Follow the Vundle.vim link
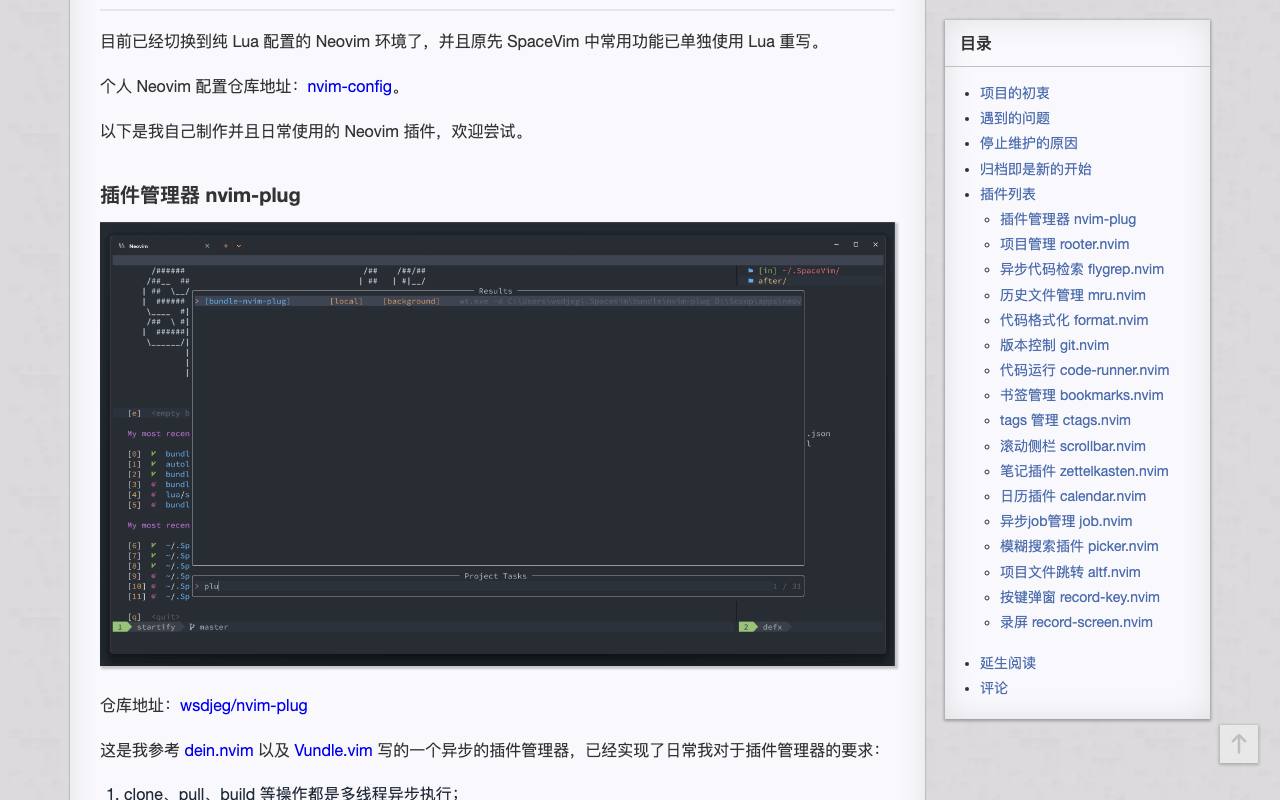Viewport: 1280px width, 800px height. [333, 750]
